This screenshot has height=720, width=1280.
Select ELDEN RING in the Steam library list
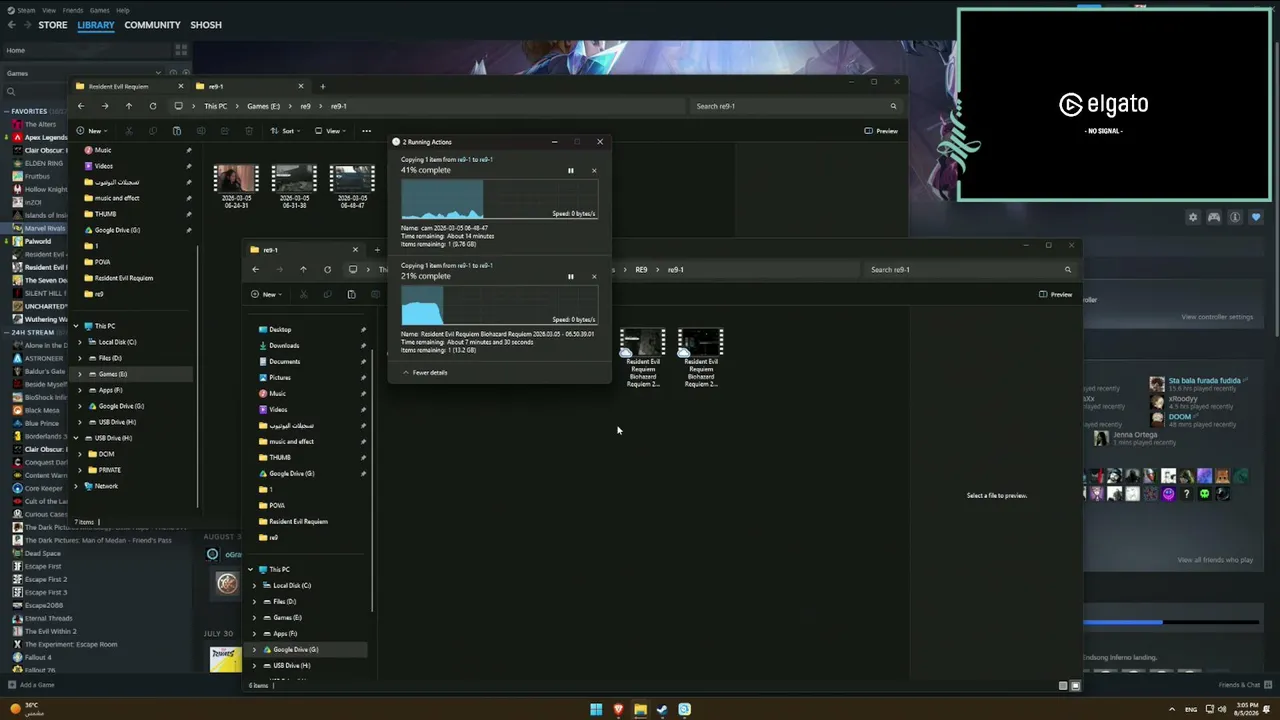point(43,163)
